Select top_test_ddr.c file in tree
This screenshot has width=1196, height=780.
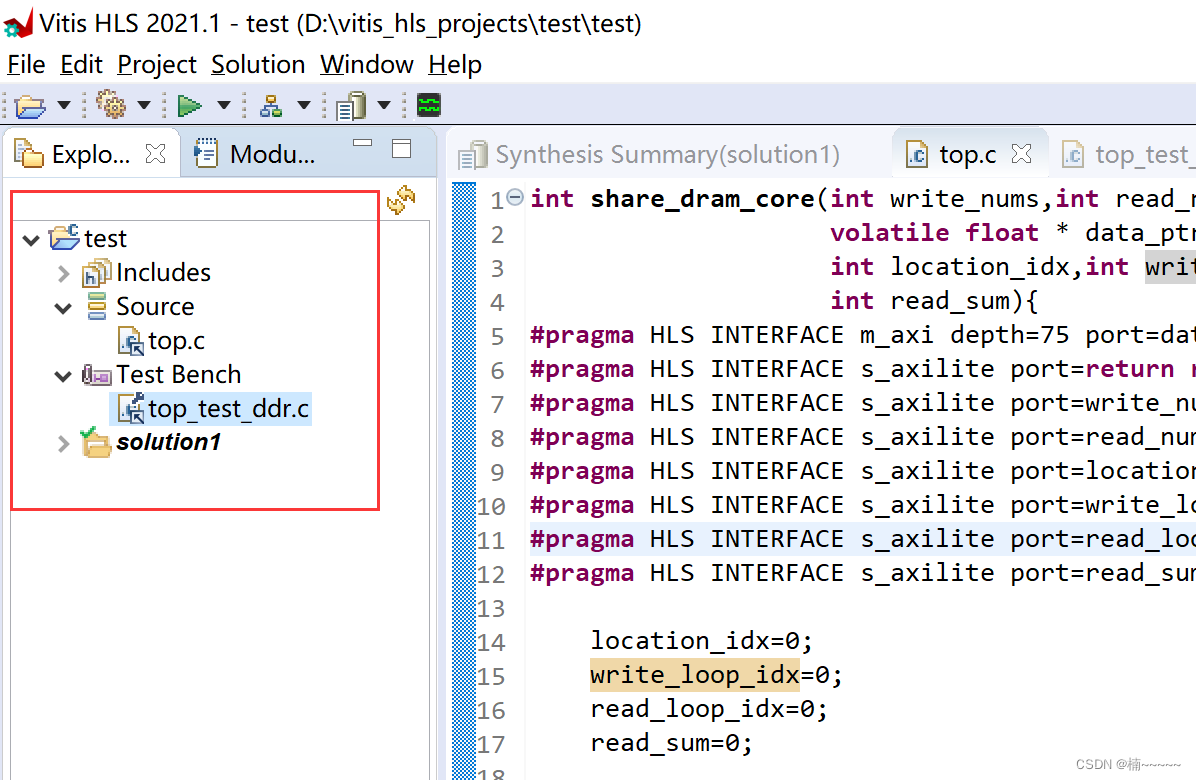click(x=228, y=409)
